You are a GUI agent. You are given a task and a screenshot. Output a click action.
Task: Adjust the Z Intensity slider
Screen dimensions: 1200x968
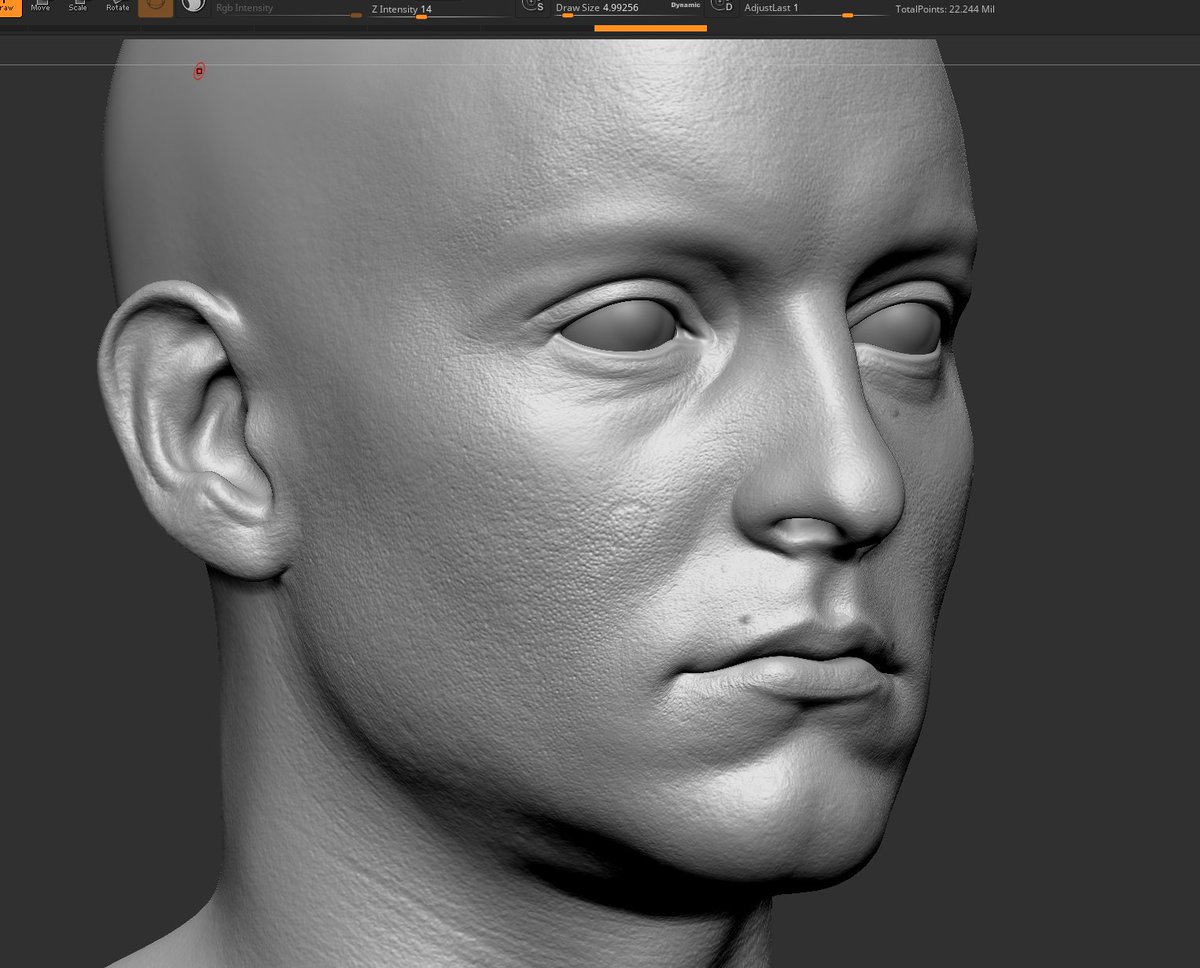click(438, 10)
